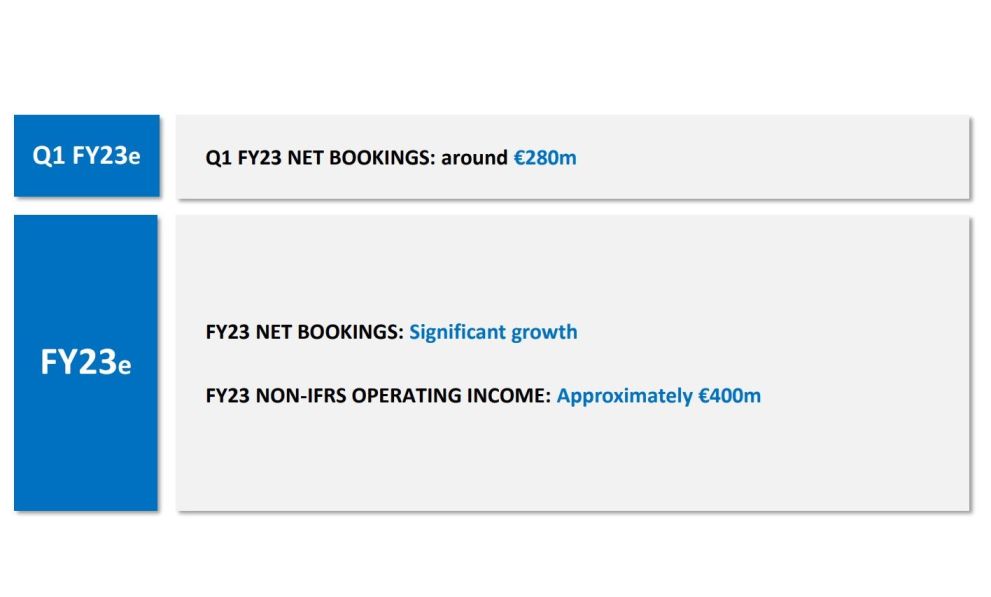Click the word BOOKINGS in the lower panel
This screenshot has height=597, width=991.
[353, 332]
